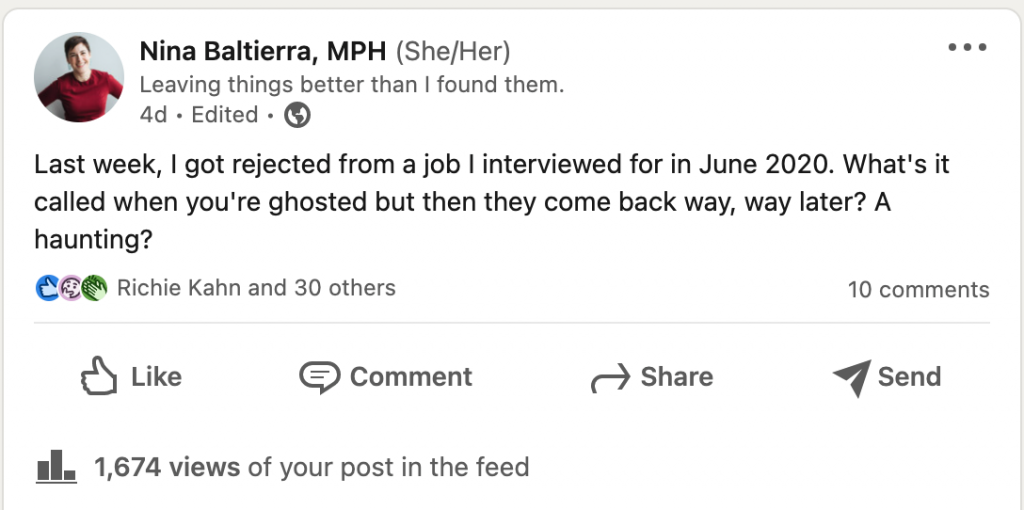This screenshot has width=1024, height=510.
Task: Click the green clapping hands reaction icon
Action: pyautogui.click(x=94, y=288)
